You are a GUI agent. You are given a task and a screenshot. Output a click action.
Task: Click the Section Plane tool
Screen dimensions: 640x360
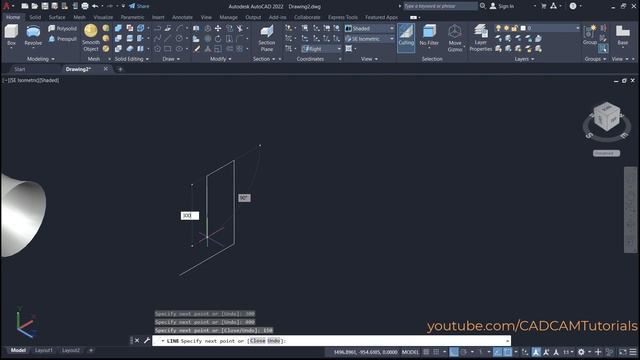point(267,38)
